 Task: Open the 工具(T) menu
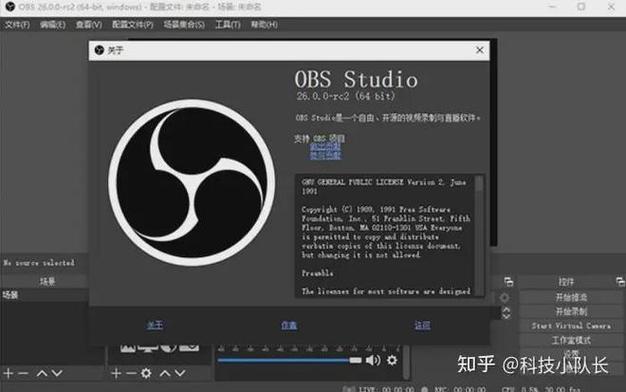pyautogui.click(x=228, y=25)
